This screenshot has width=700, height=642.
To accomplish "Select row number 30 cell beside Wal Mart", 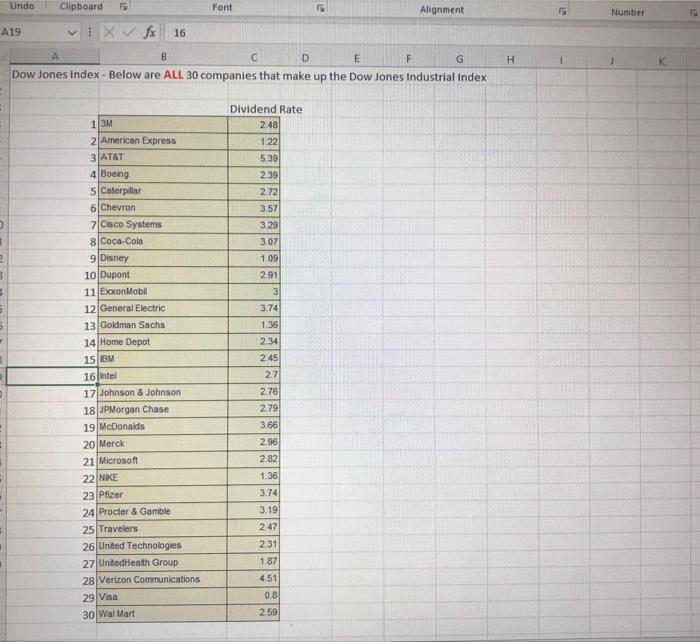I will [x=51, y=615].
